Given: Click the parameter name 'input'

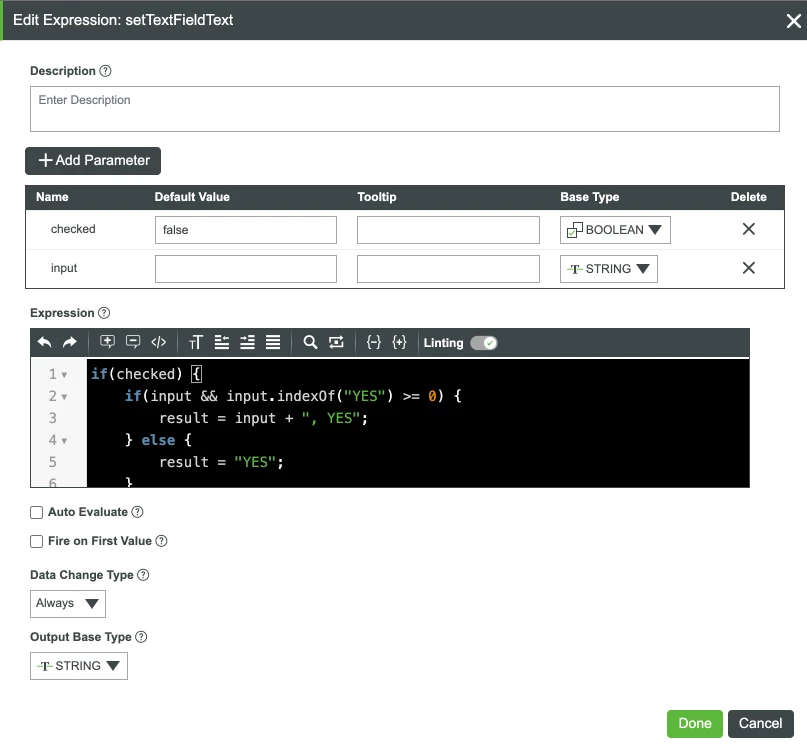Looking at the screenshot, I should (x=64, y=268).
